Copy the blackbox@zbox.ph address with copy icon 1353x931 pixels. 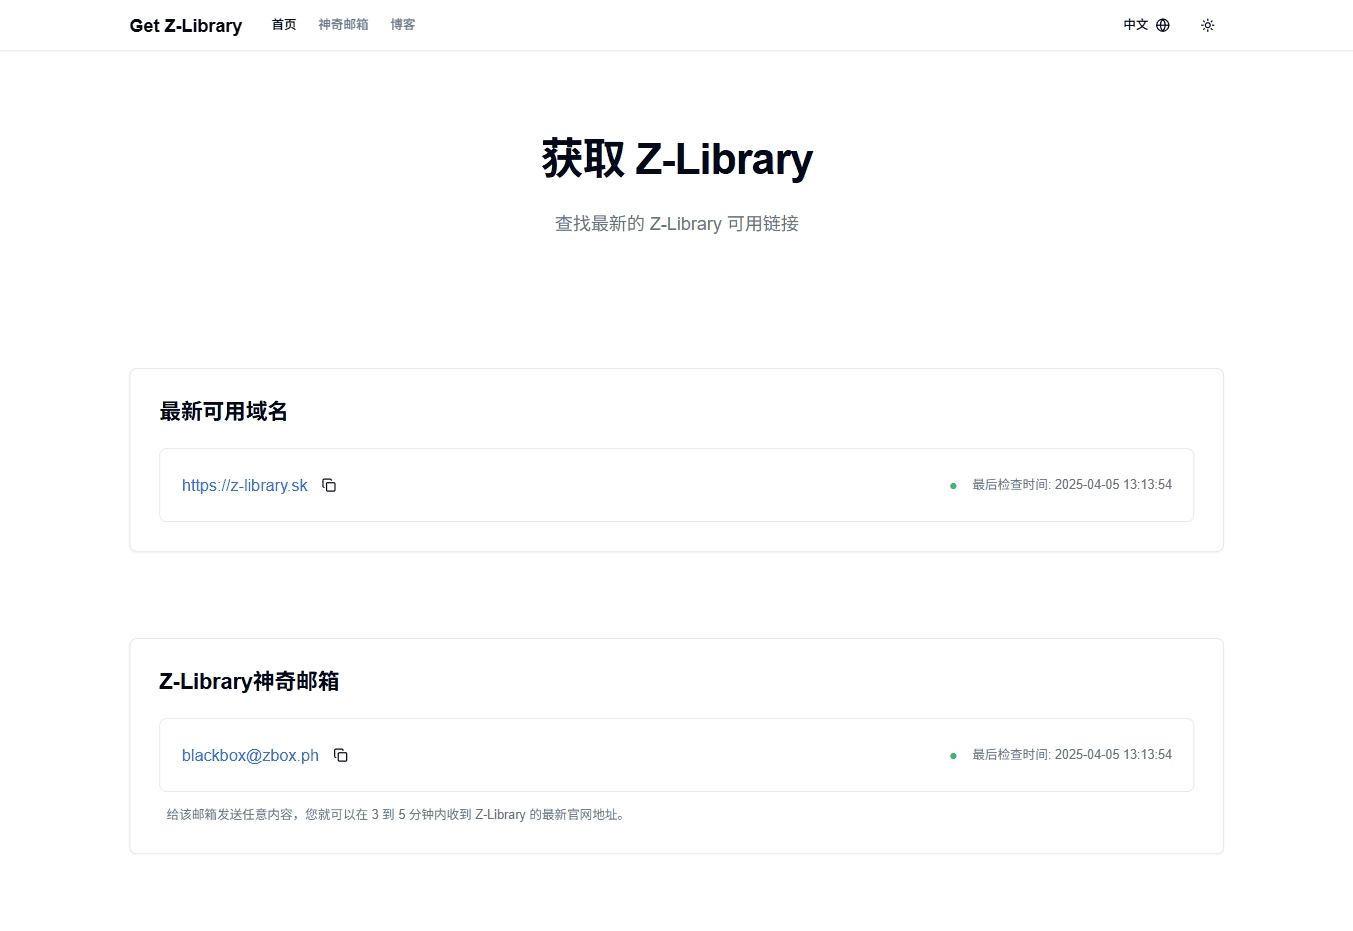pos(341,755)
